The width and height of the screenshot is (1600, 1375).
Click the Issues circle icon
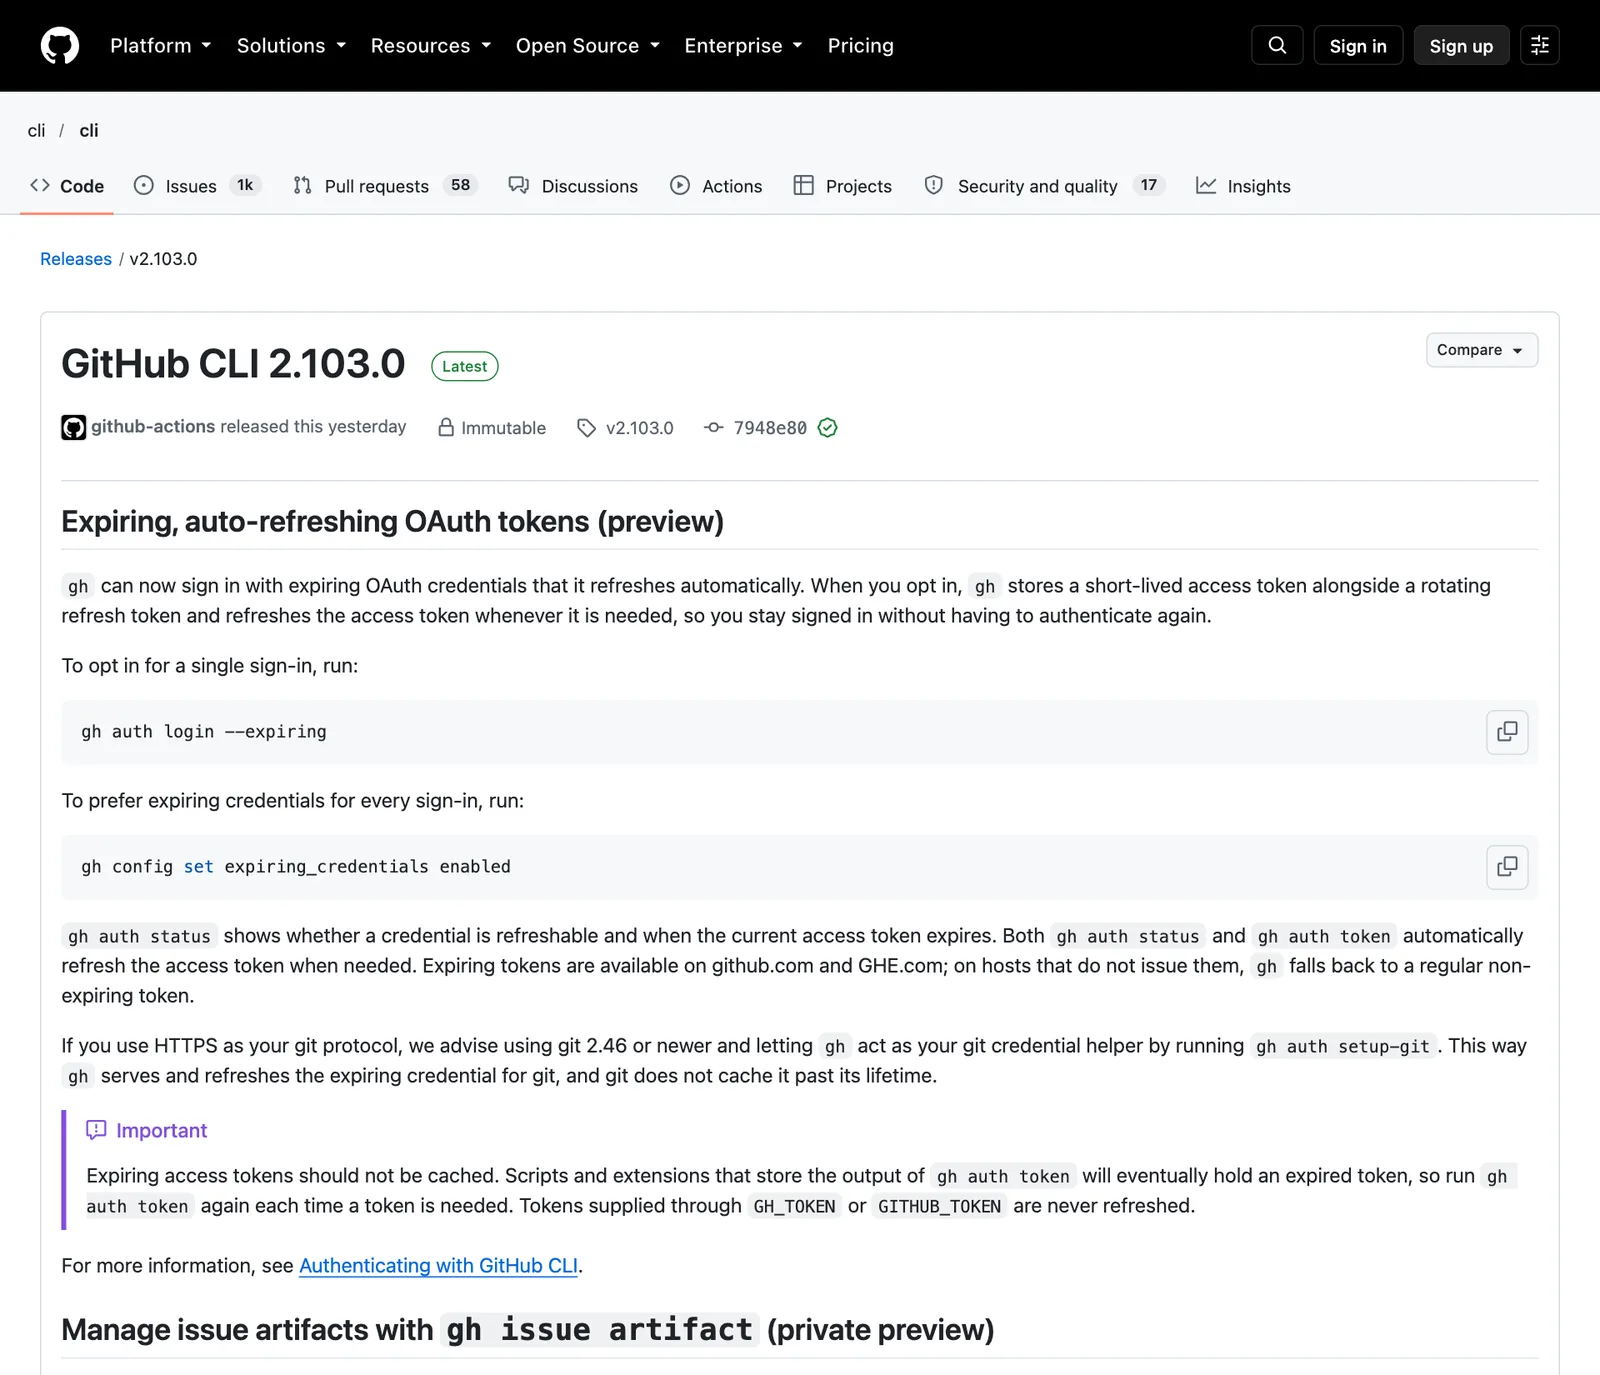point(144,186)
